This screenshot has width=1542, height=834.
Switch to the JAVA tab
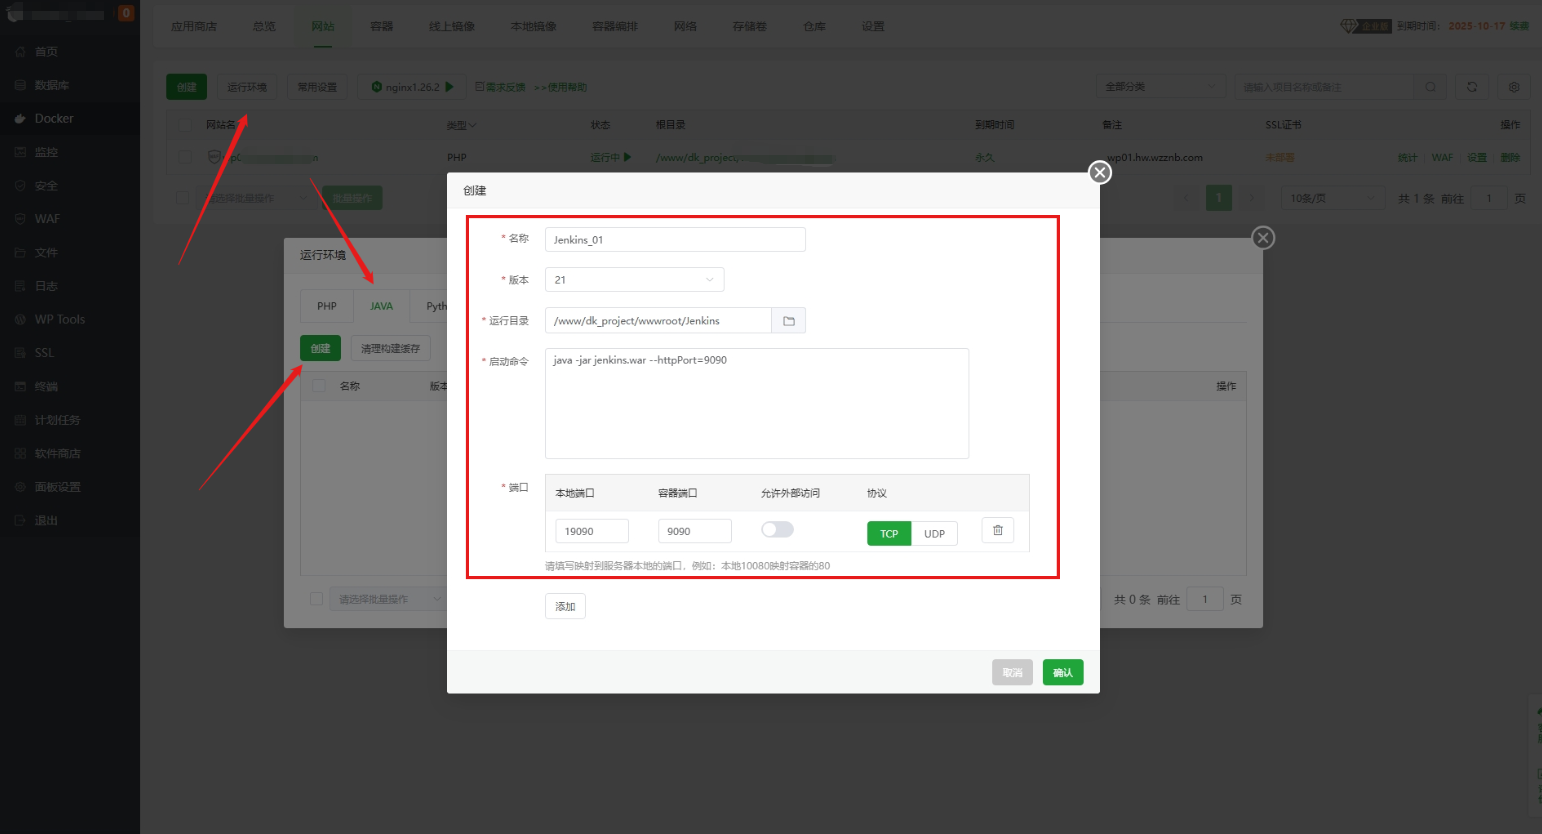pos(381,306)
